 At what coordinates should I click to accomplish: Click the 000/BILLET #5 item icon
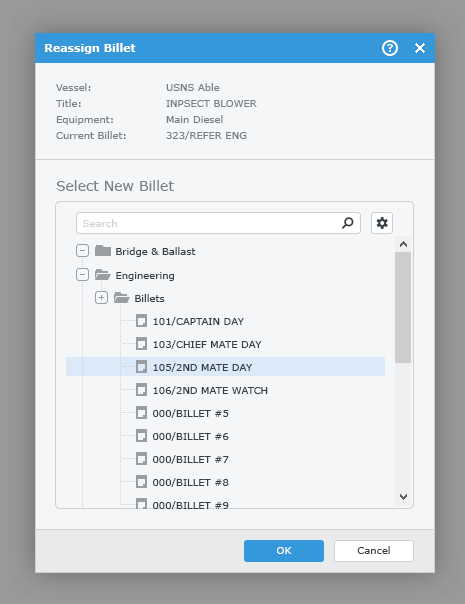[141, 413]
